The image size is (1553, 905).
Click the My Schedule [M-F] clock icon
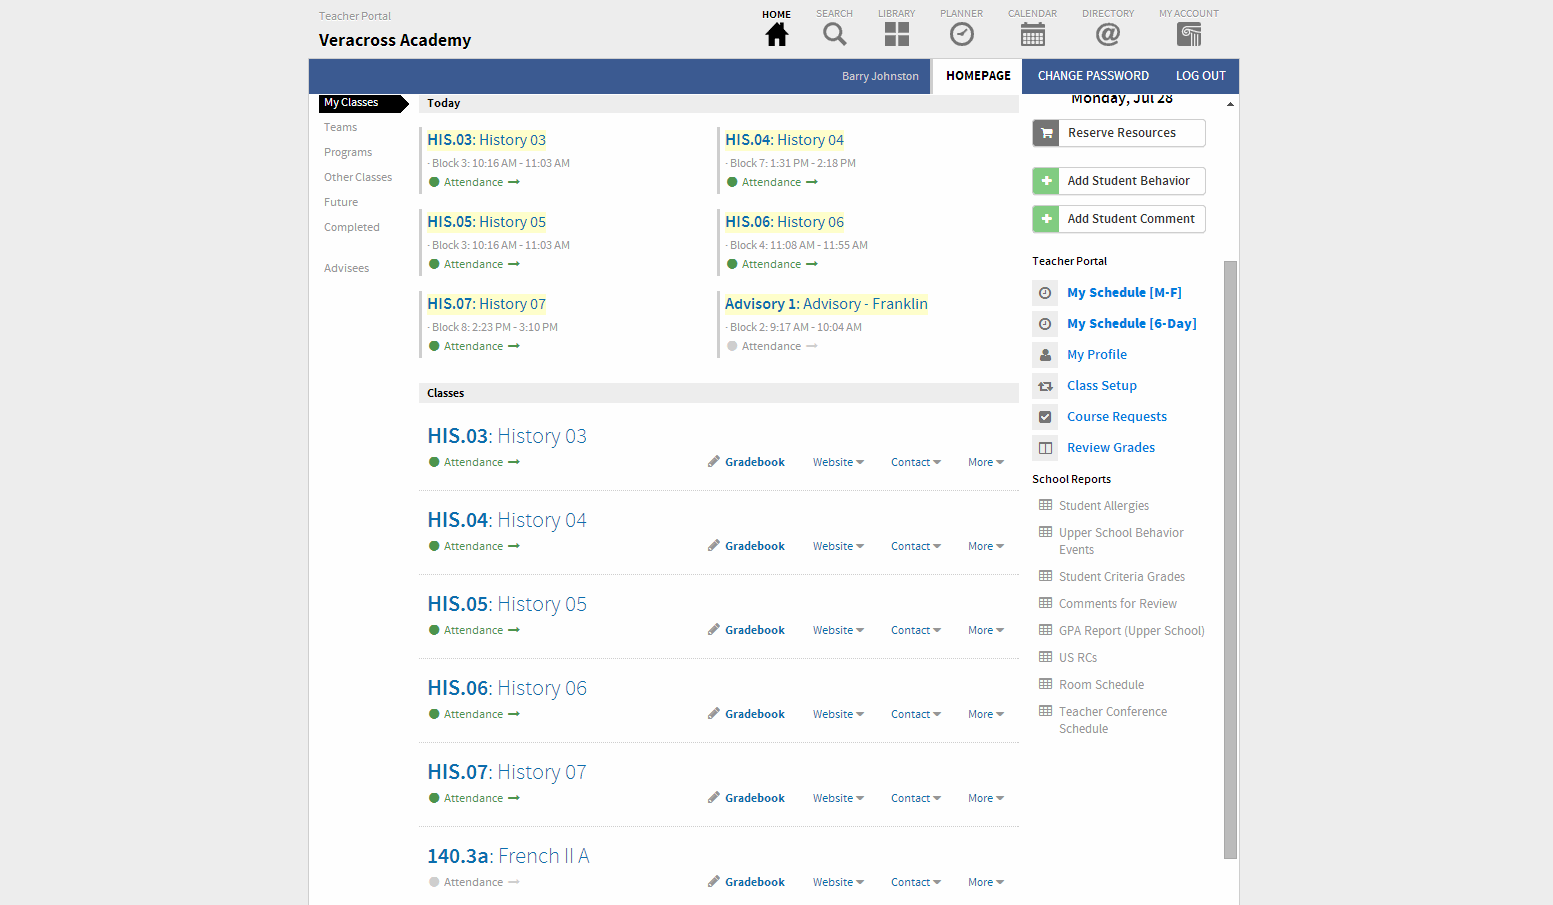[x=1045, y=292]
